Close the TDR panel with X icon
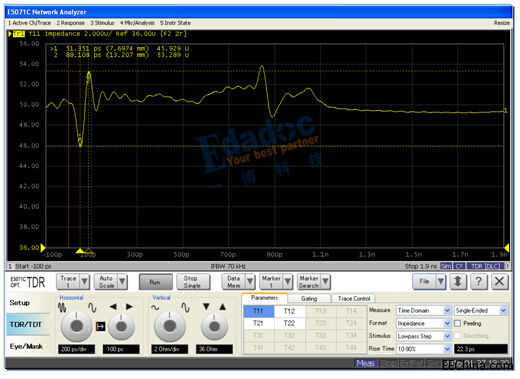520x379 pixels. (x=499, y=282)
